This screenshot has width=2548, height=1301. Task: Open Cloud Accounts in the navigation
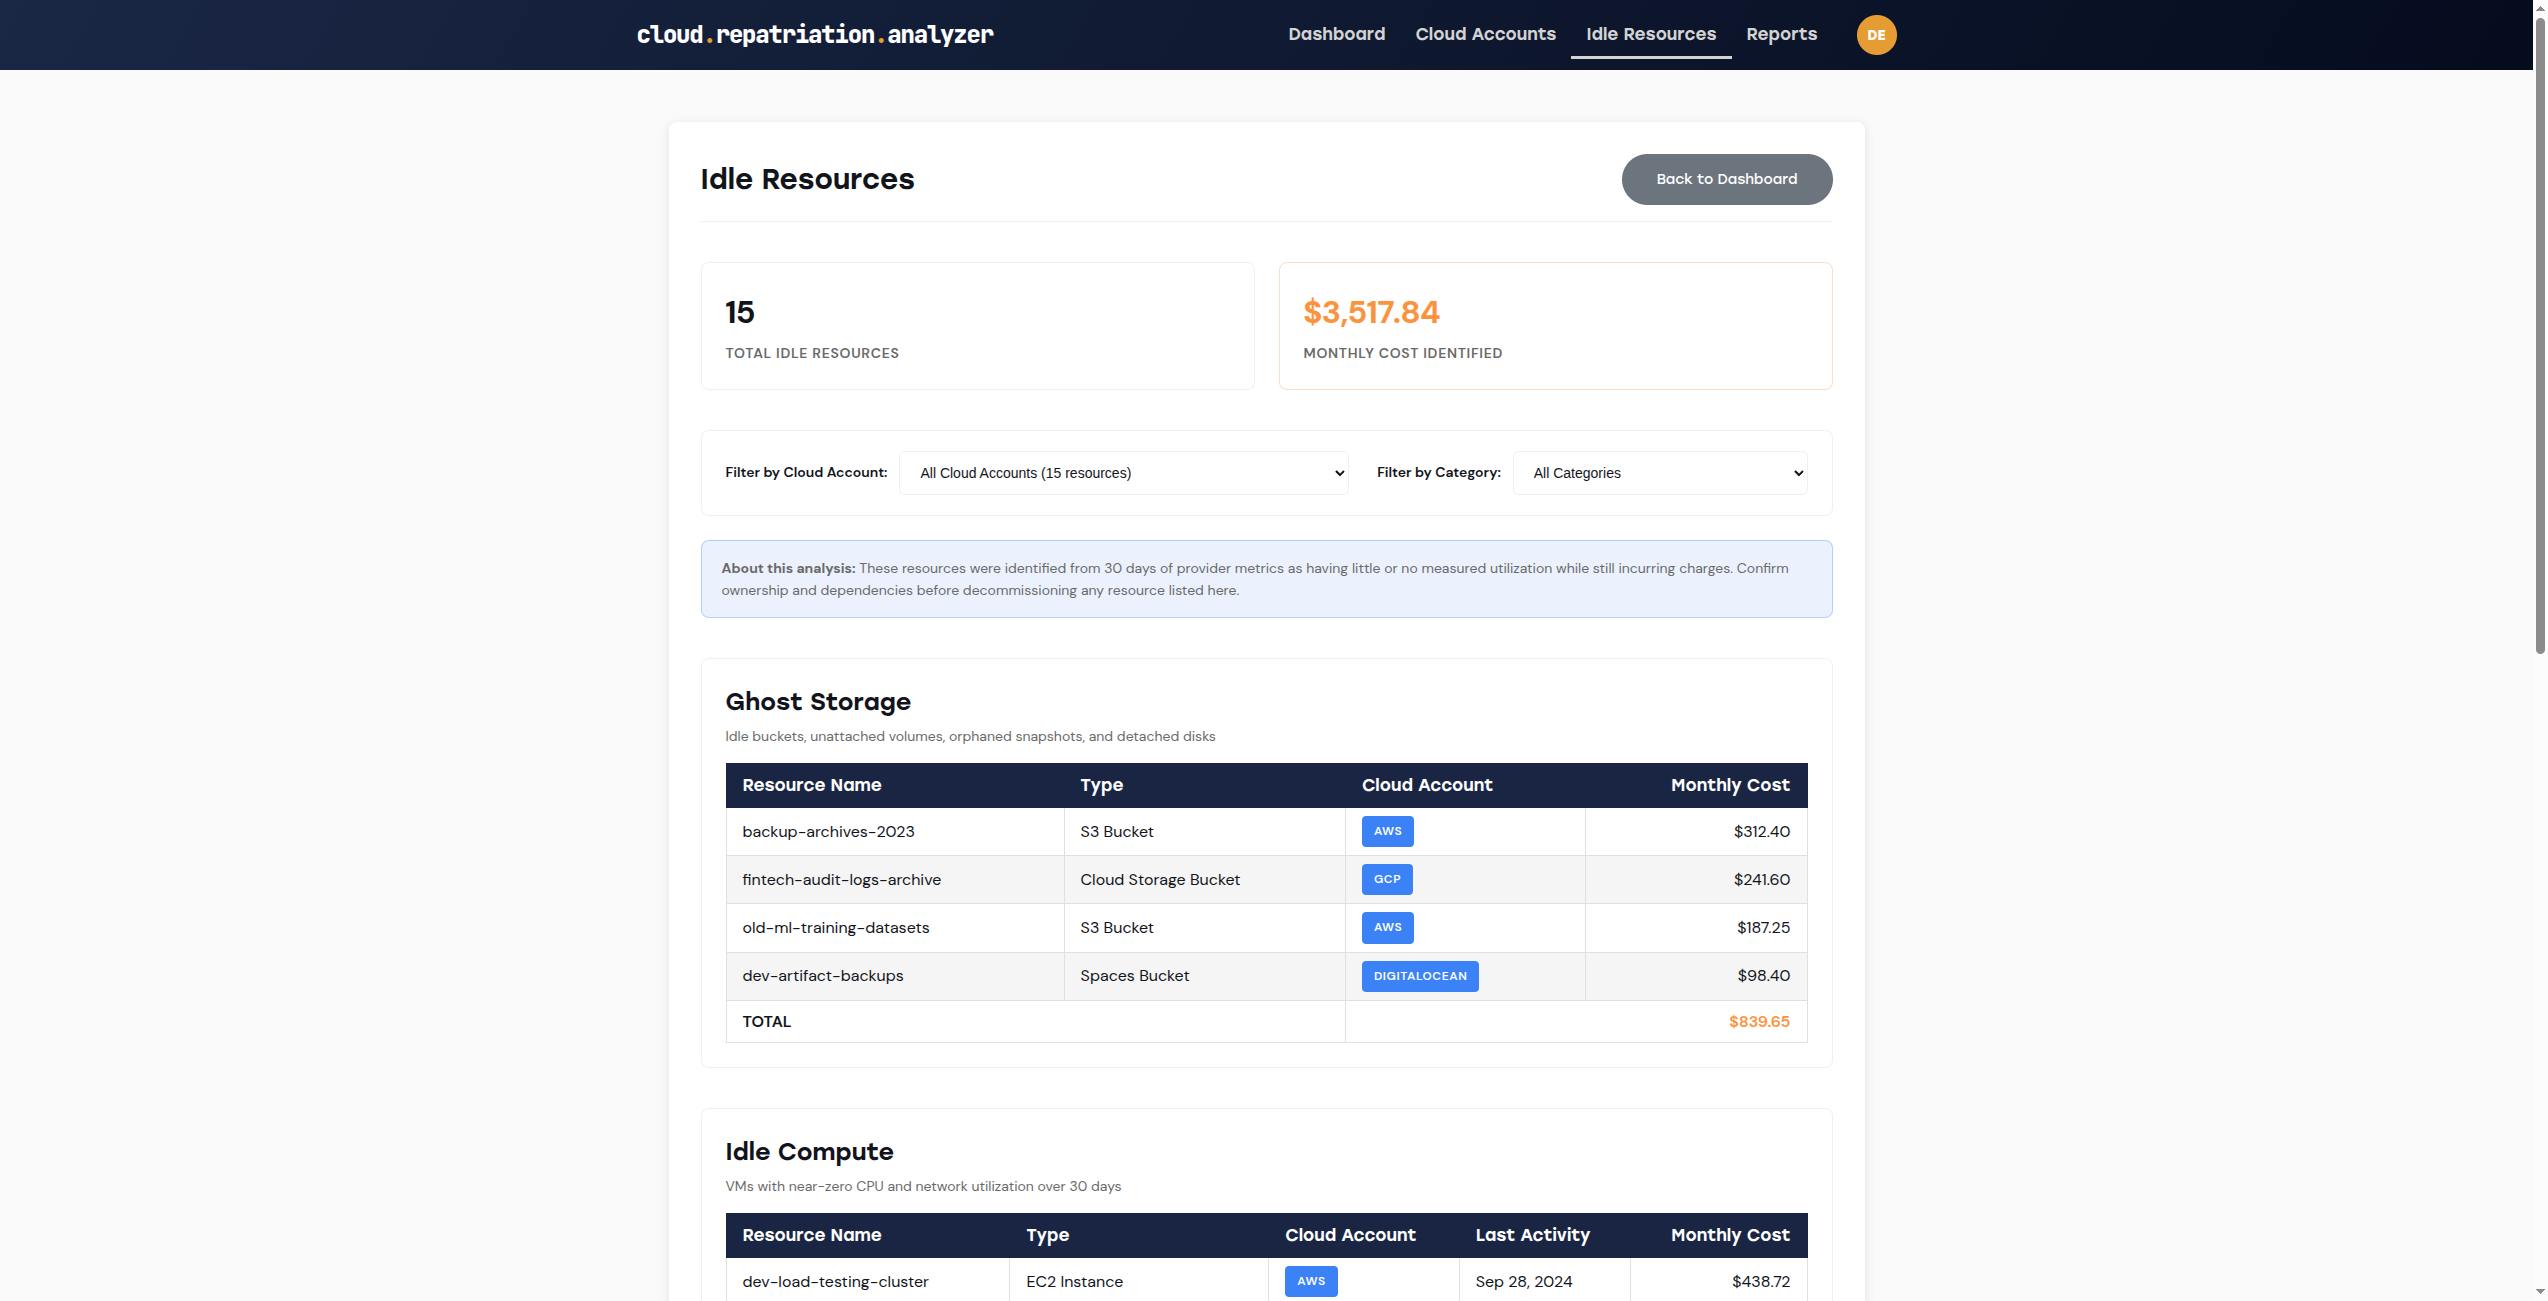1486,34
